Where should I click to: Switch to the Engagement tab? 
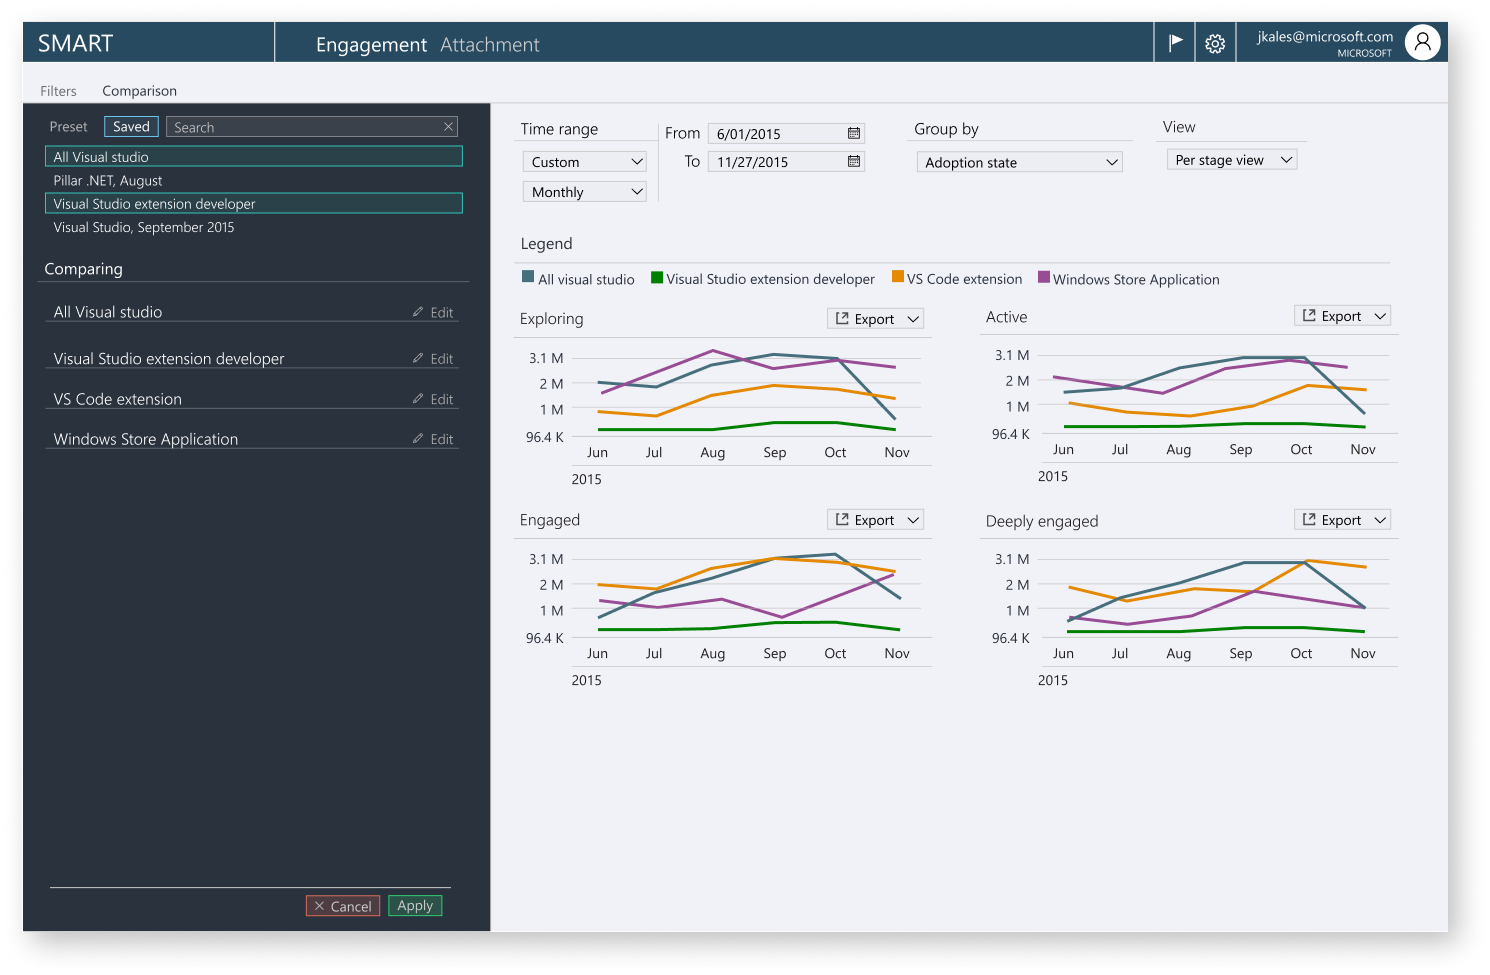371,45
